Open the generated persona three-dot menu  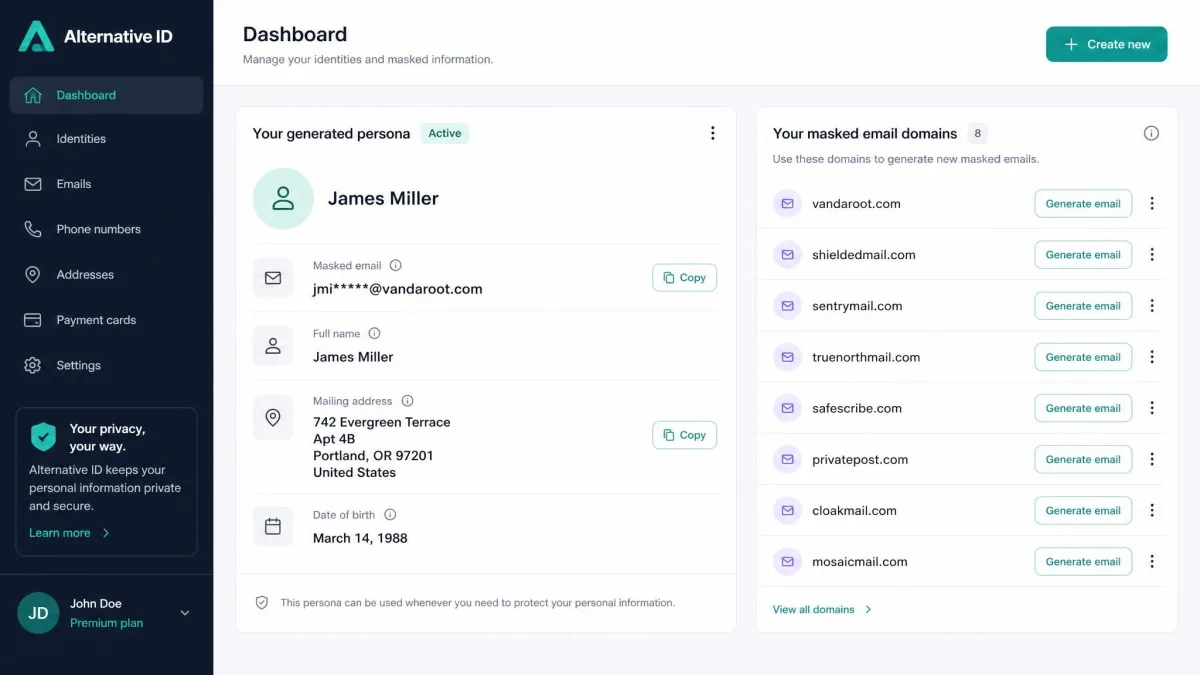click(713, 133)
